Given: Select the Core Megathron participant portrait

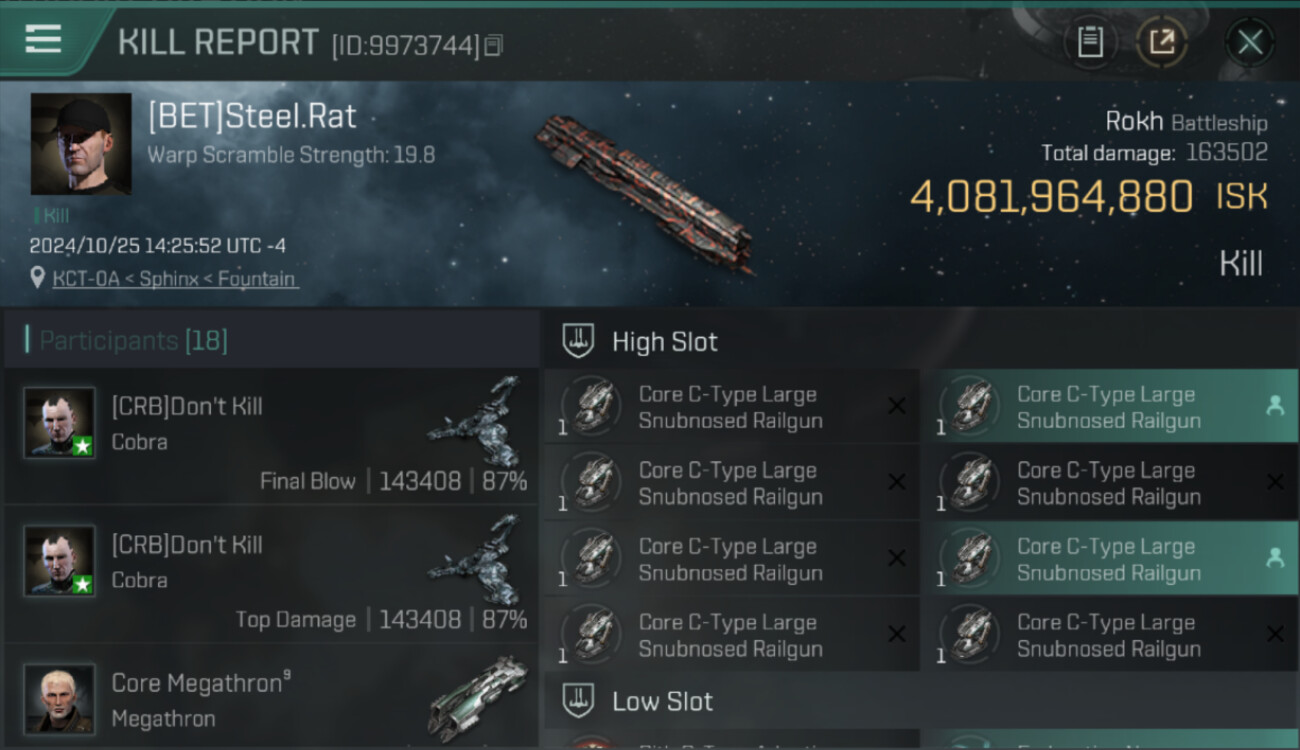Looking at the screenshot, I should point(60,697).
